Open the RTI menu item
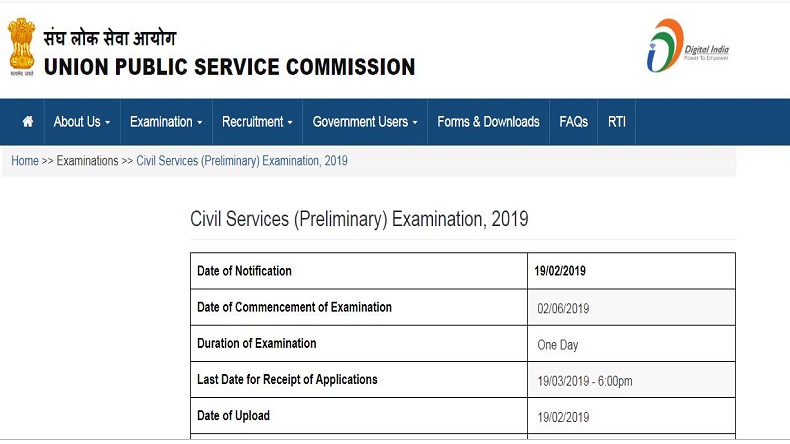 (x=616, y=122)
